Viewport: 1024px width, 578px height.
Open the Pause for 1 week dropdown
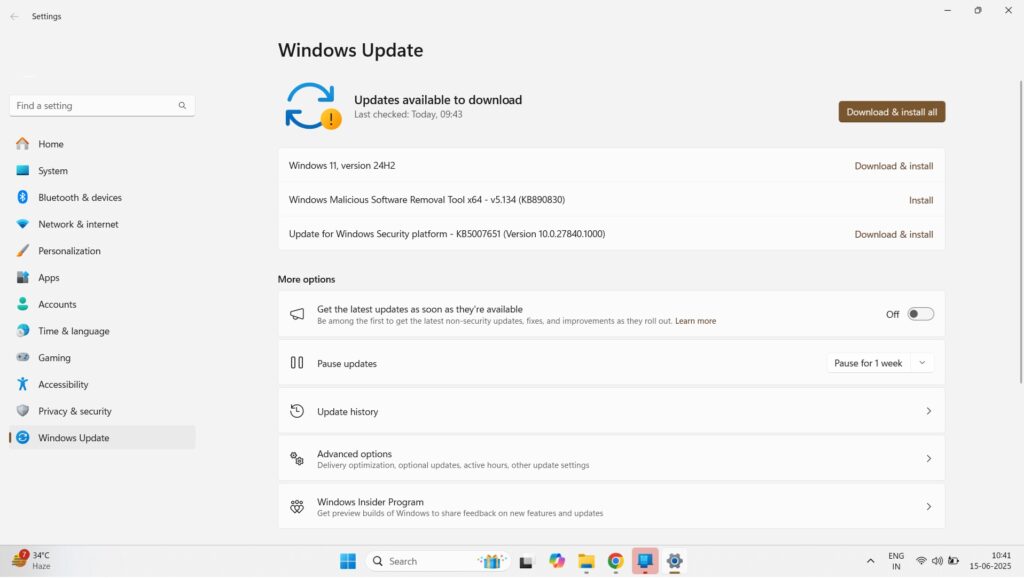pyautogui.click(x=922, y=363)
